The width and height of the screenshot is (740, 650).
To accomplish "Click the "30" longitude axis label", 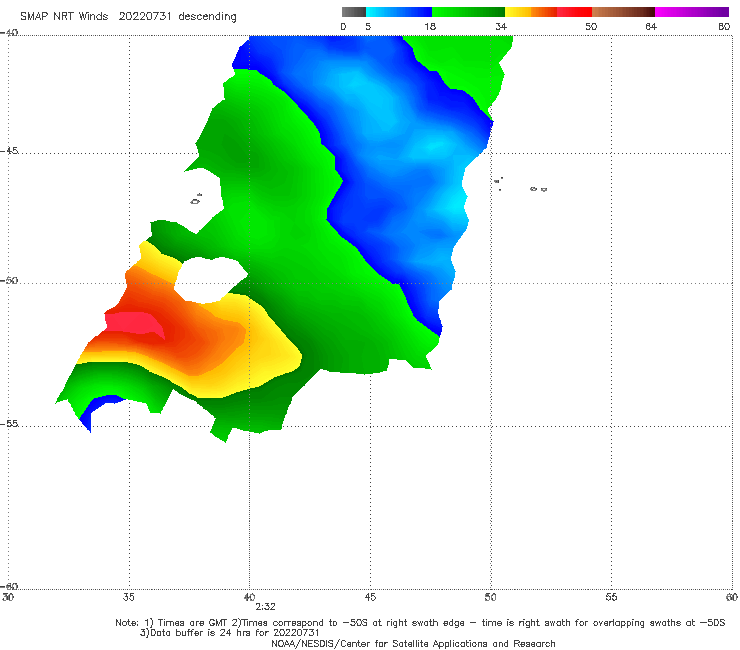I will (8, 597).
